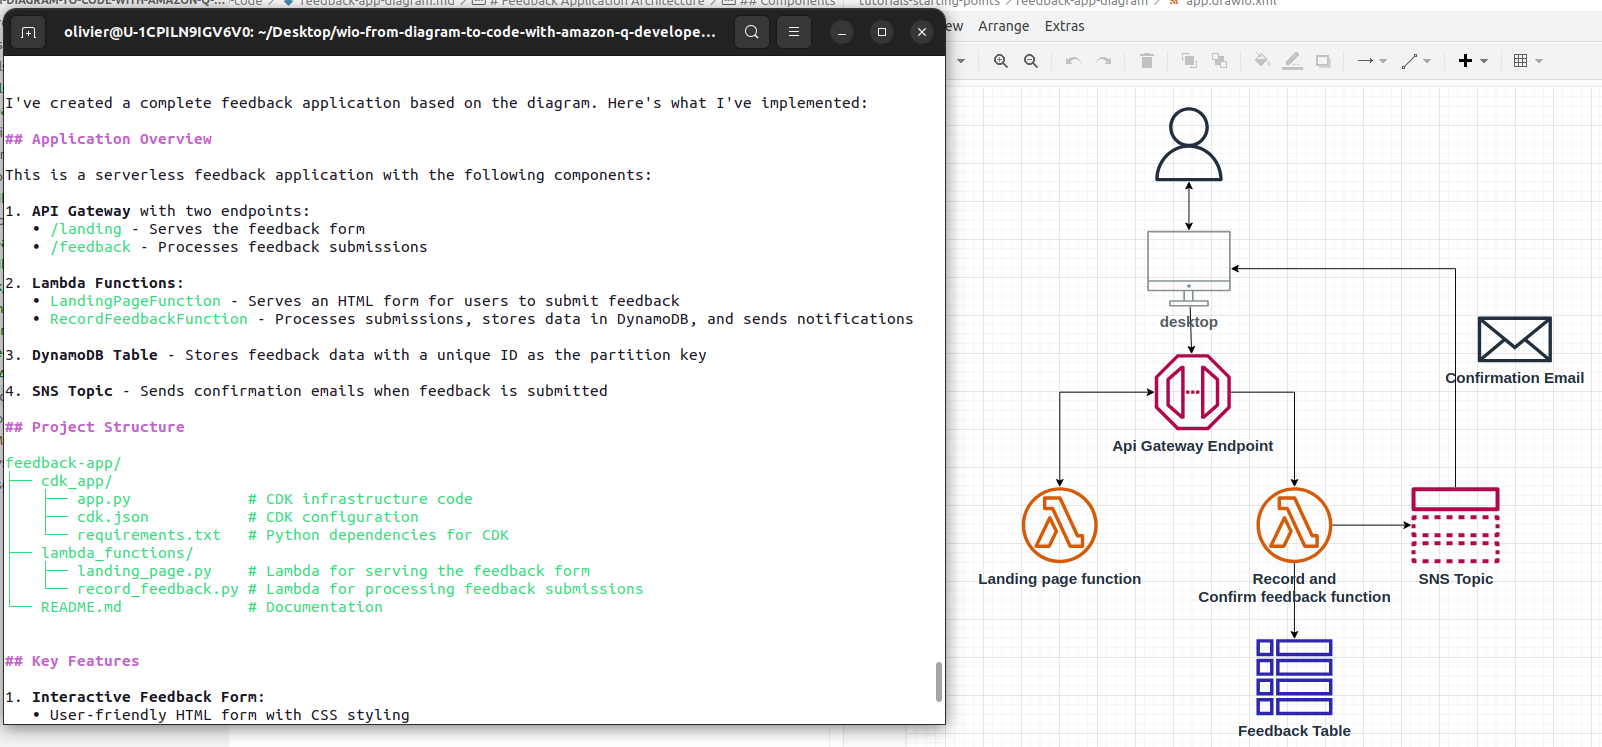The width and height of the screenshot is (1602, 747).
Task: Select the Landing page function Lambda icon
Action: click(x=1060, y=525)
